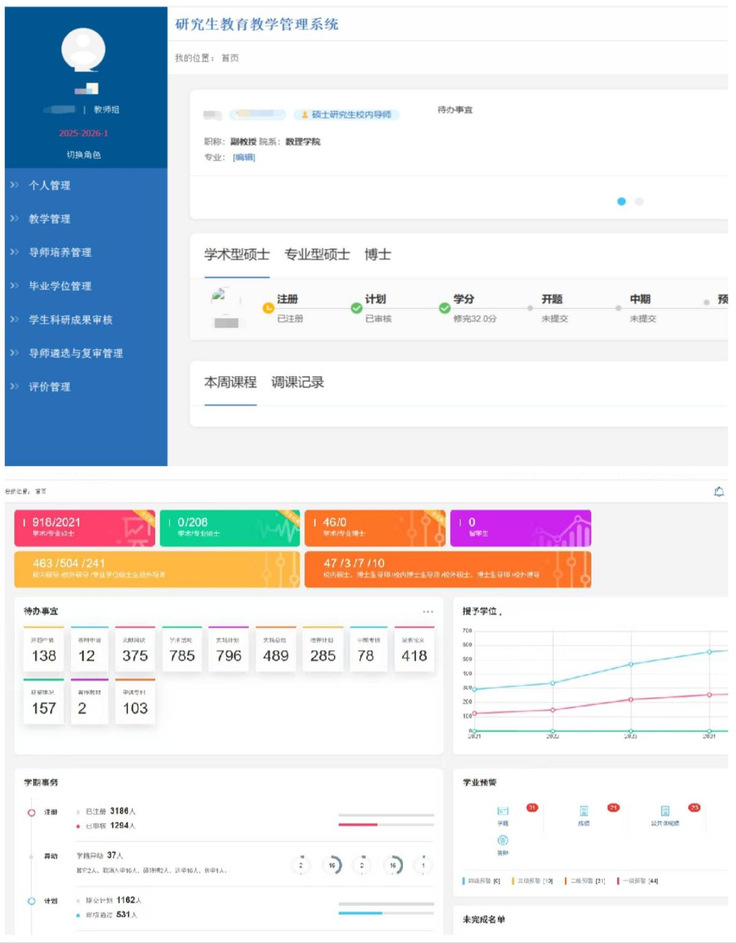Viewport: 736px width, 943px height.
Task: Click the green checkmark beside 学分
Action: coord(445,308)
